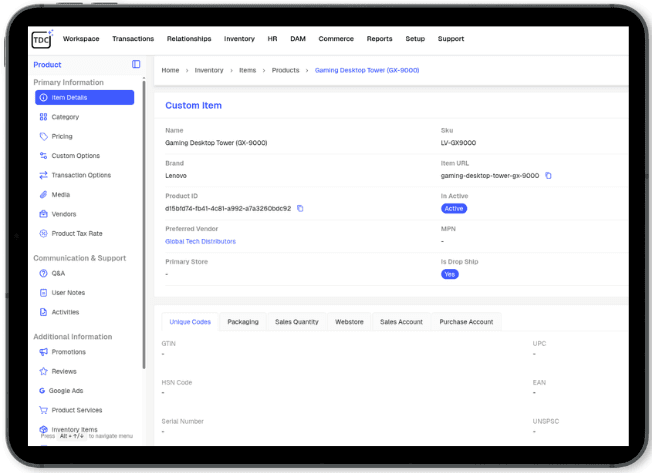The height and width of the screenshot is (473, 652).
Task: Click the Q&A question mark icon
Action: click(x=43, y=273)
